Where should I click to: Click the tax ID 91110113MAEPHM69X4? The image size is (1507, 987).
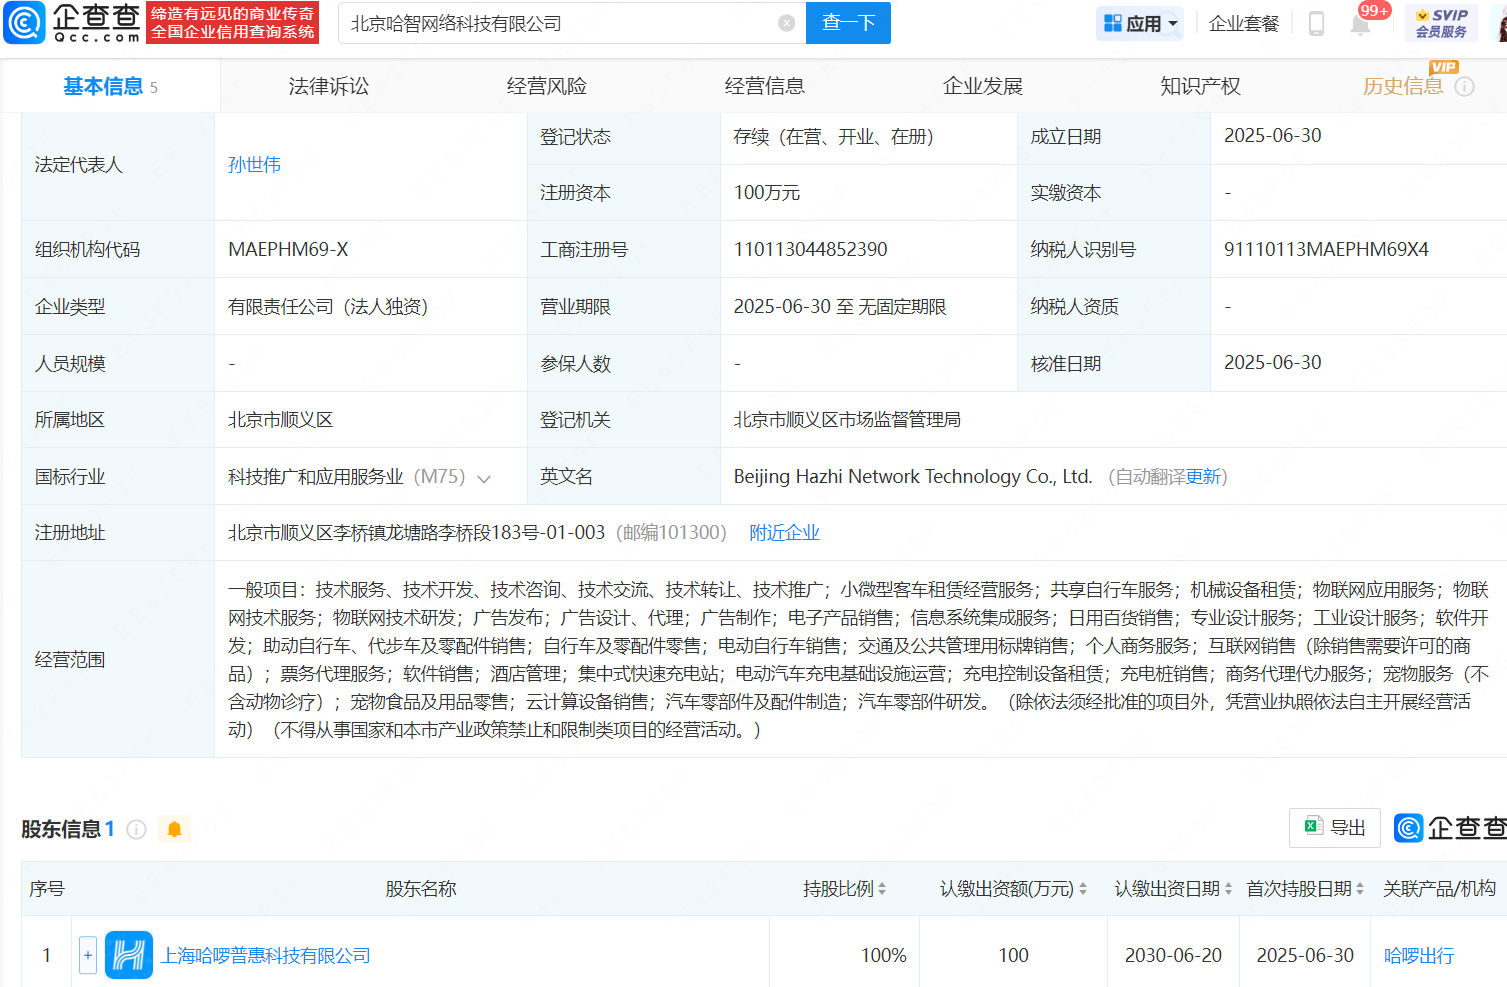click(x=1326, y=249)
